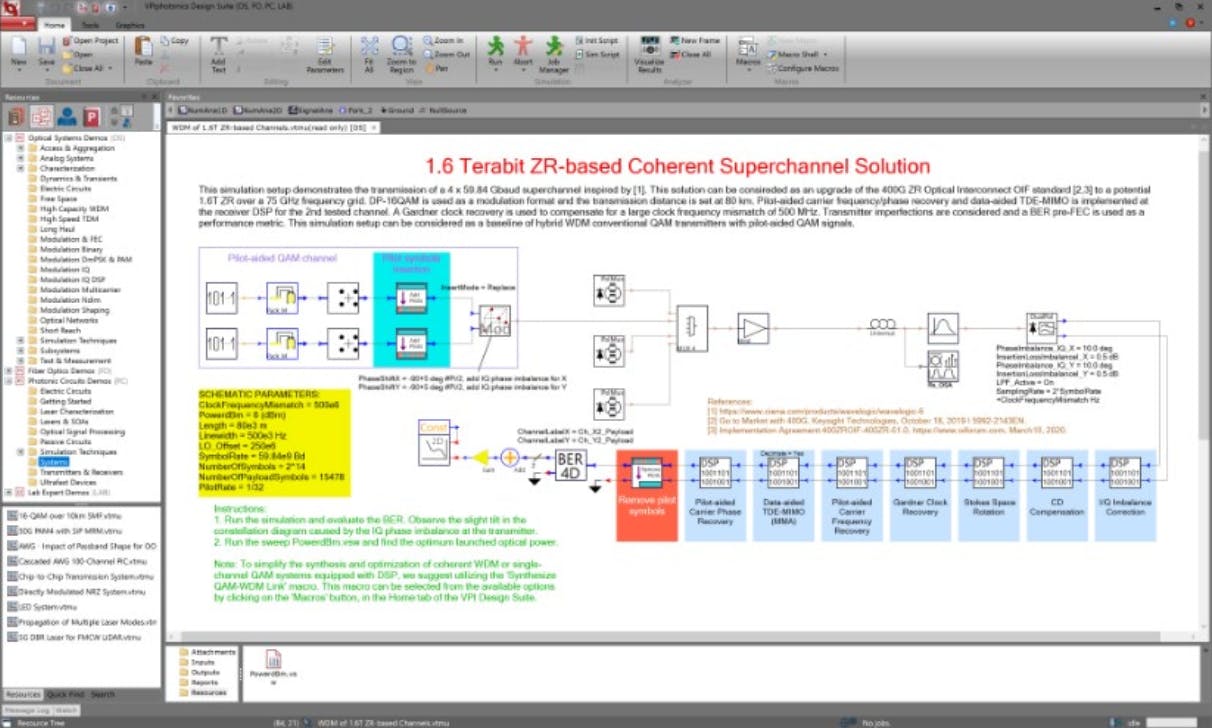Switch to the Graphics ribbon tab
The width and height of the screenshot is (1212, 728).
[x=129, y=24]
